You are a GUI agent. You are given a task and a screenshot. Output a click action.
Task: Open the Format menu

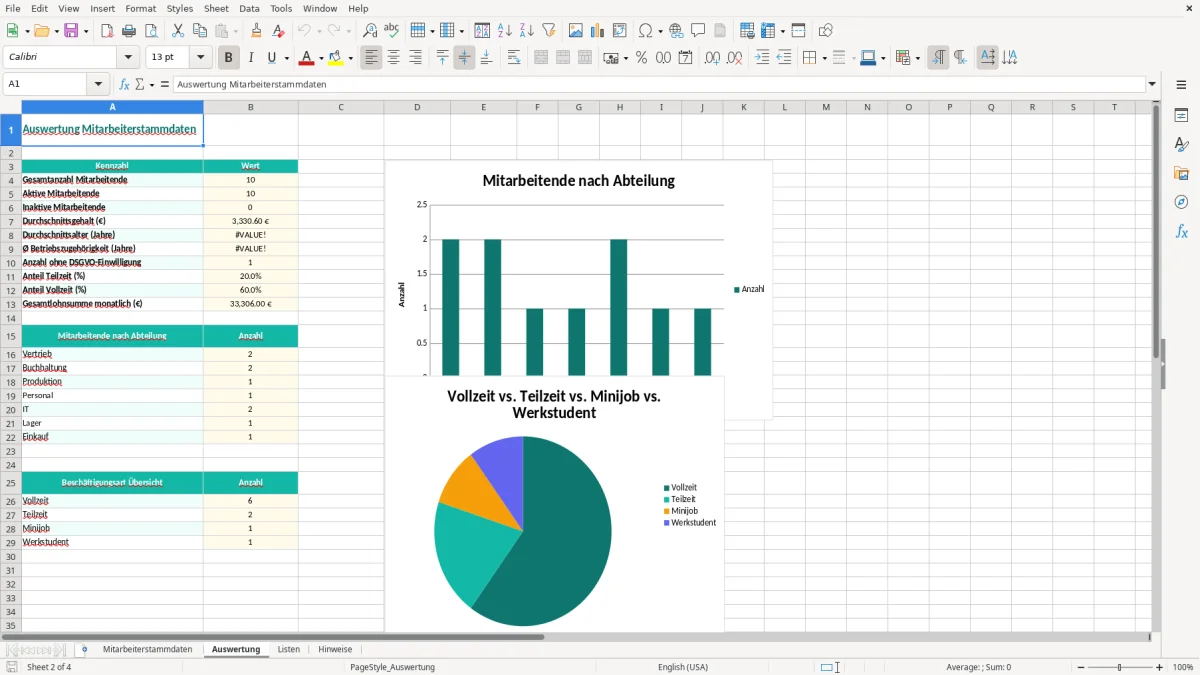click(x=141, y=8)
